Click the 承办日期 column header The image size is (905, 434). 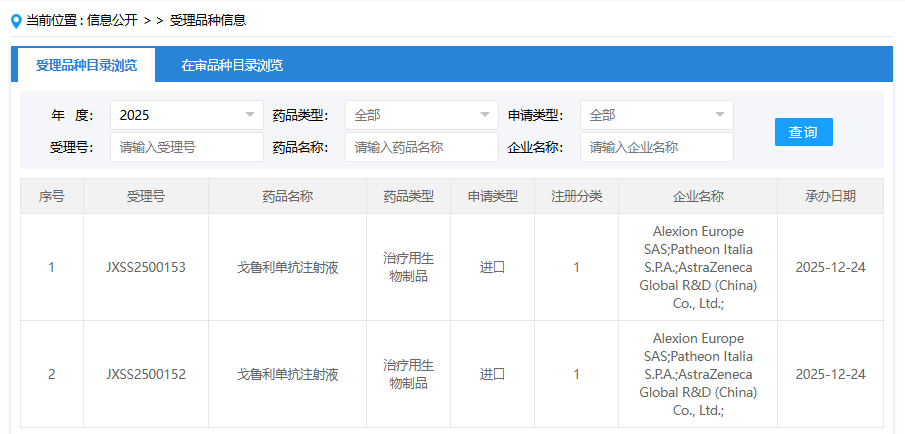click(830, 196)
